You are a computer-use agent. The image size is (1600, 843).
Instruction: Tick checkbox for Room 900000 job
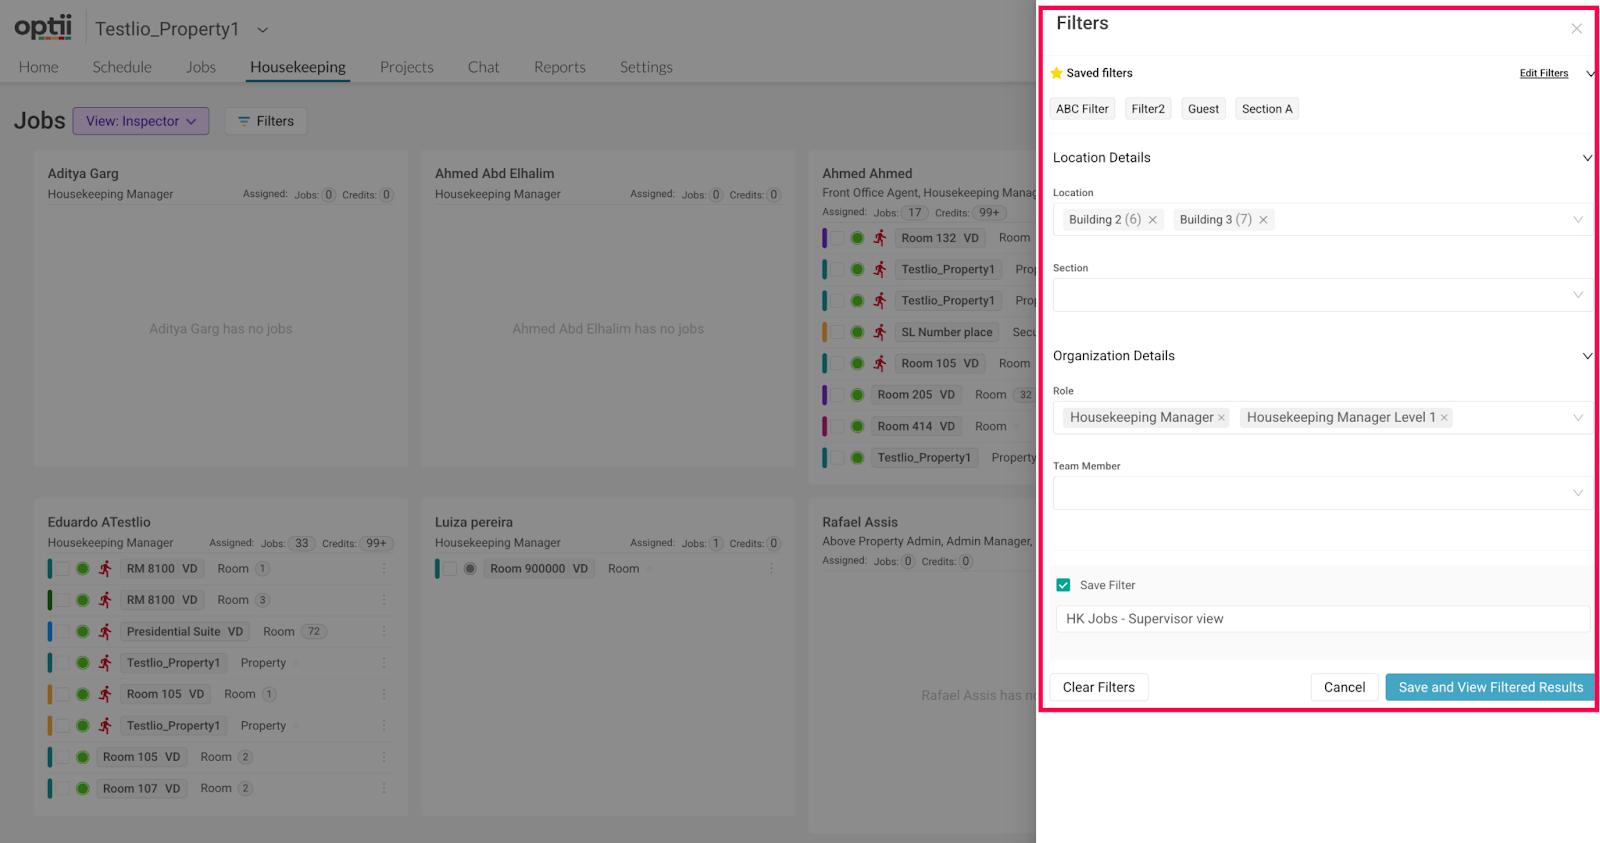[x=450, y=569]
